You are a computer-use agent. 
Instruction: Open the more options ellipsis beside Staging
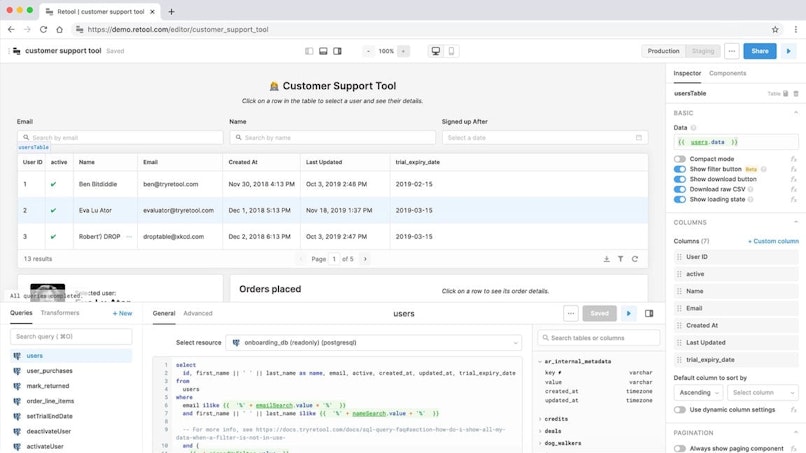click(x=731, y=51)
